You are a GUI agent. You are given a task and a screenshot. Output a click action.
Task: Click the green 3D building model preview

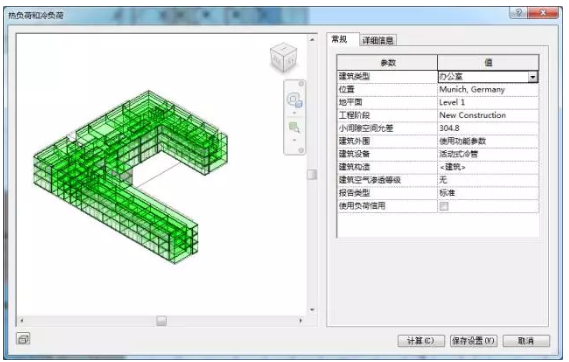131,176
